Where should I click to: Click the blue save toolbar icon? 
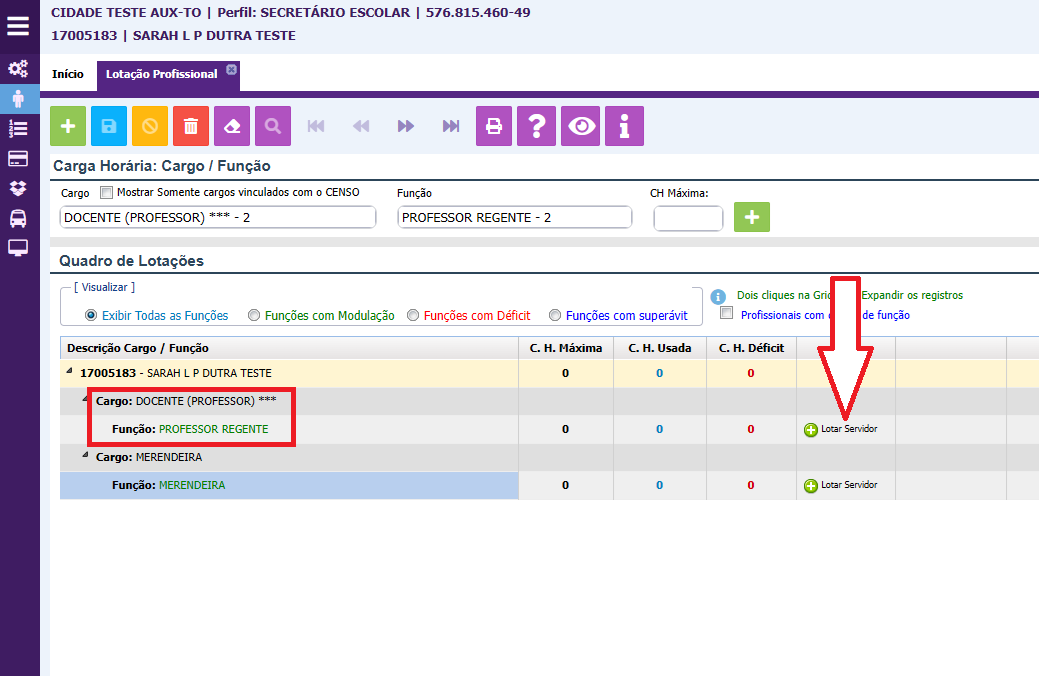(109, 126)
